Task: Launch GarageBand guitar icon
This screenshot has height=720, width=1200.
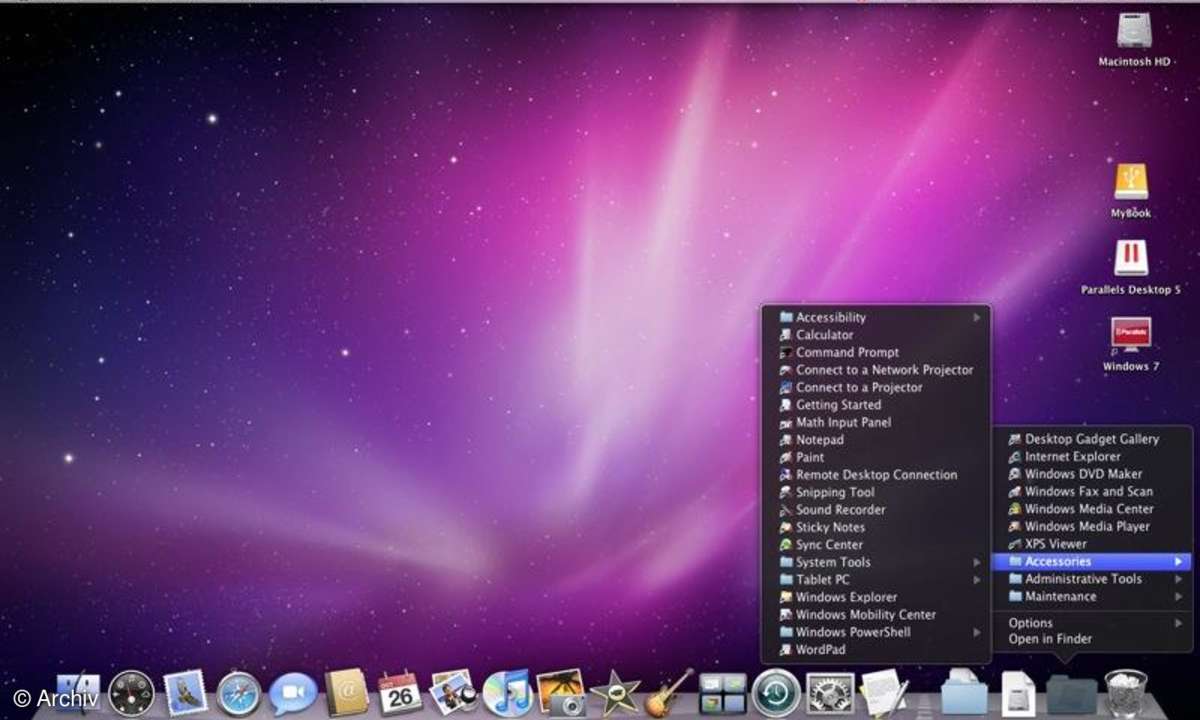Action: (668, 692)
